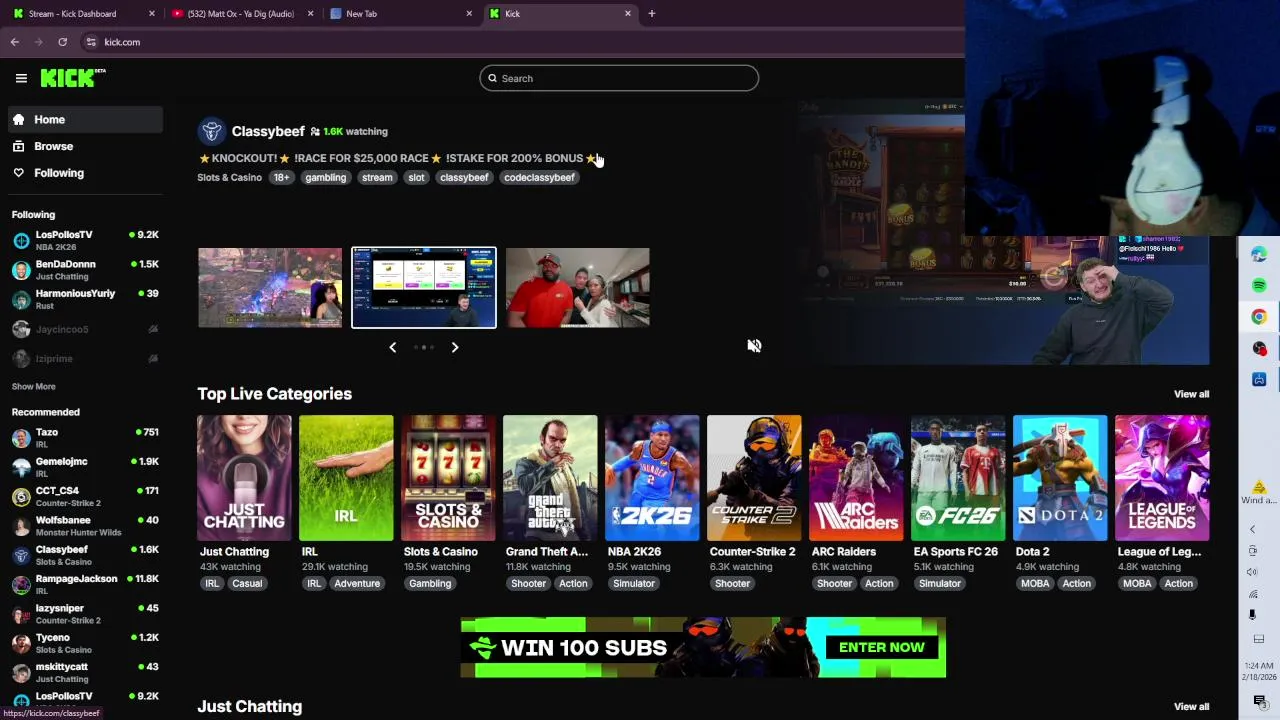
Task: Switch to Stream - Kick Dashboard tab
Action: [82, 14]
